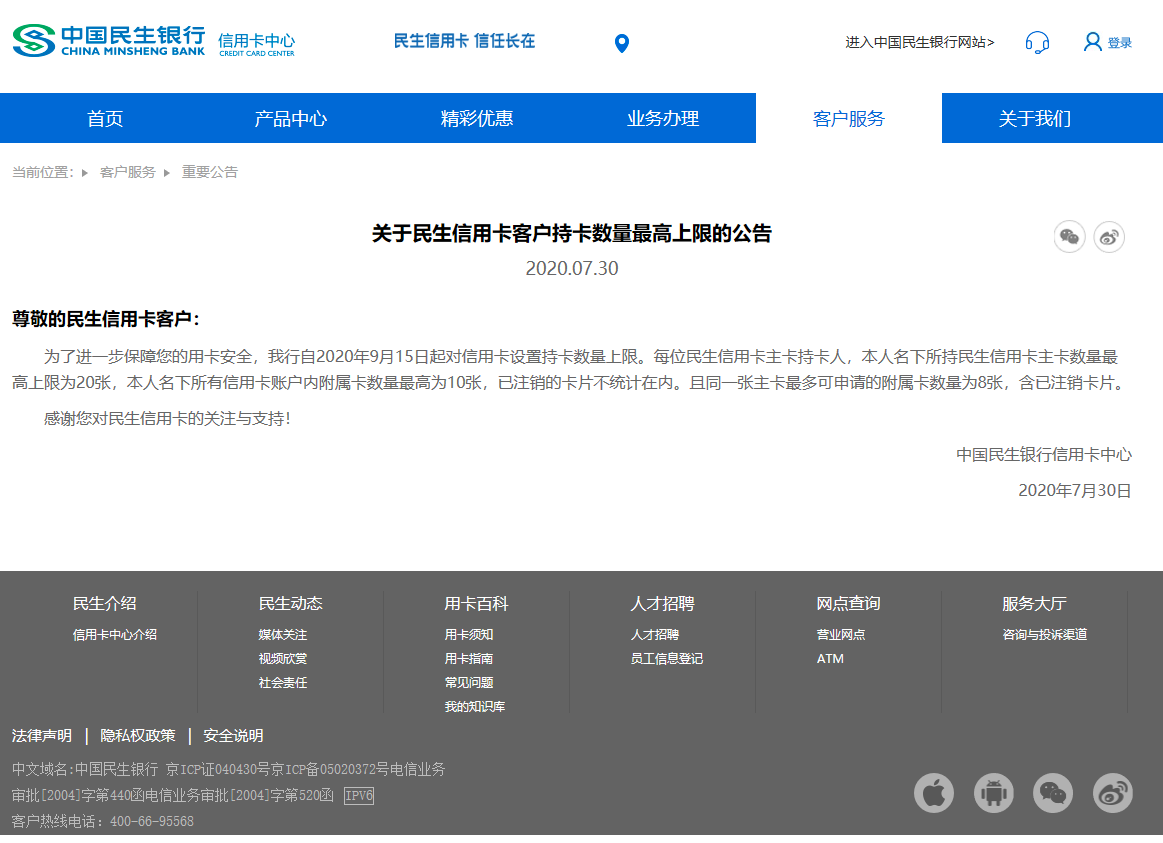This screenshot has height=843, width=1163.
Task: Open the 精彩优惠 navigation menu
Action: 477,119
